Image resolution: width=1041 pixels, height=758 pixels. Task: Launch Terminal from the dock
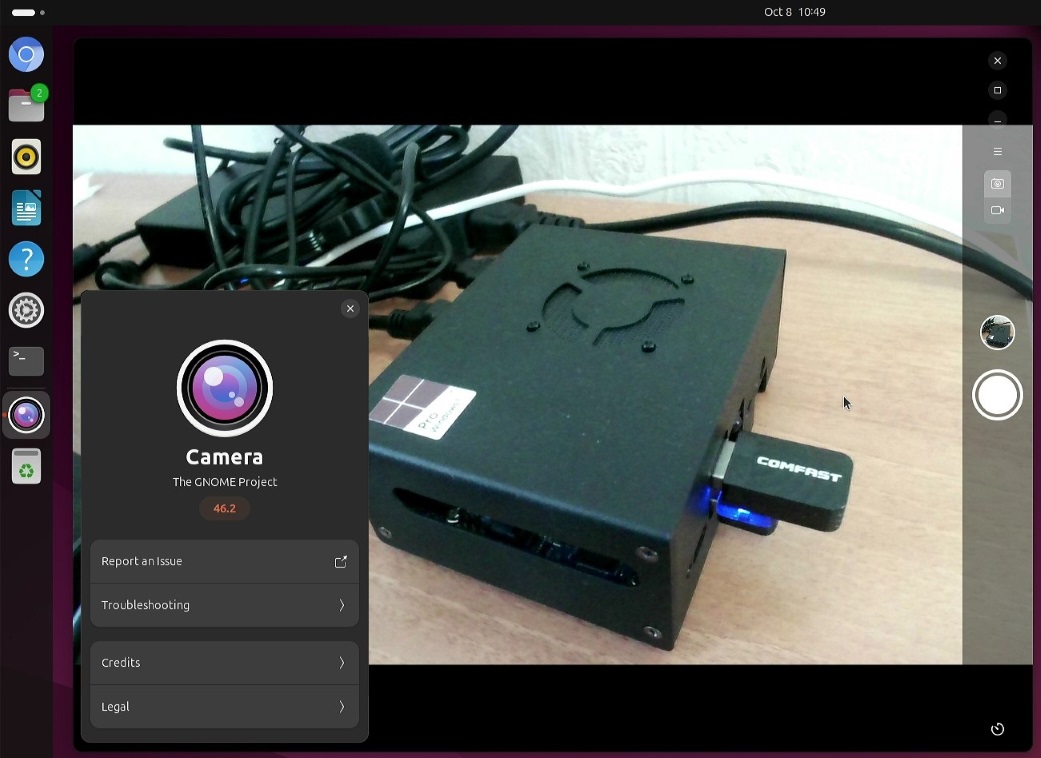point(27,361)
